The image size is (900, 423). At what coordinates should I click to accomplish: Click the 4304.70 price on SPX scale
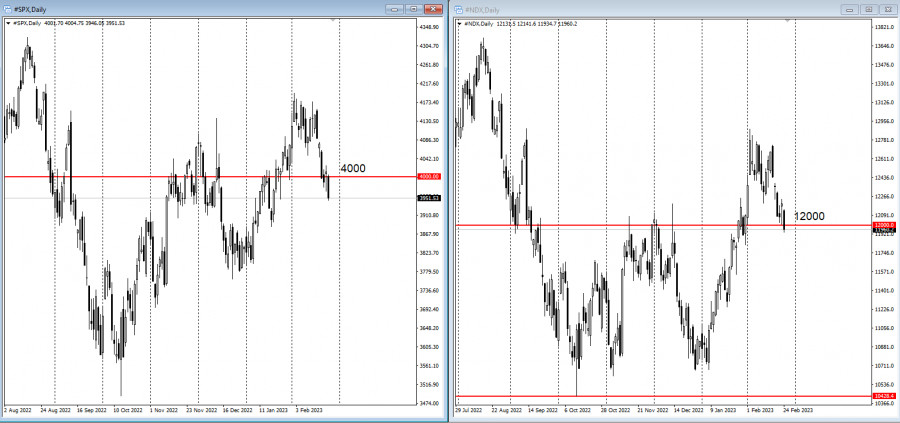[x=429, y=46]
